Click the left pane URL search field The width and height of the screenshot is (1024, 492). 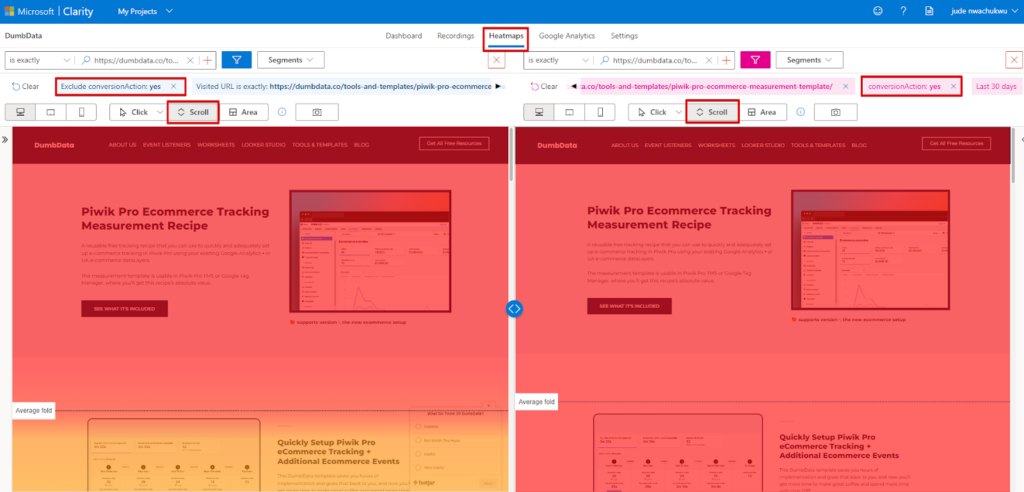click(135, 60)
